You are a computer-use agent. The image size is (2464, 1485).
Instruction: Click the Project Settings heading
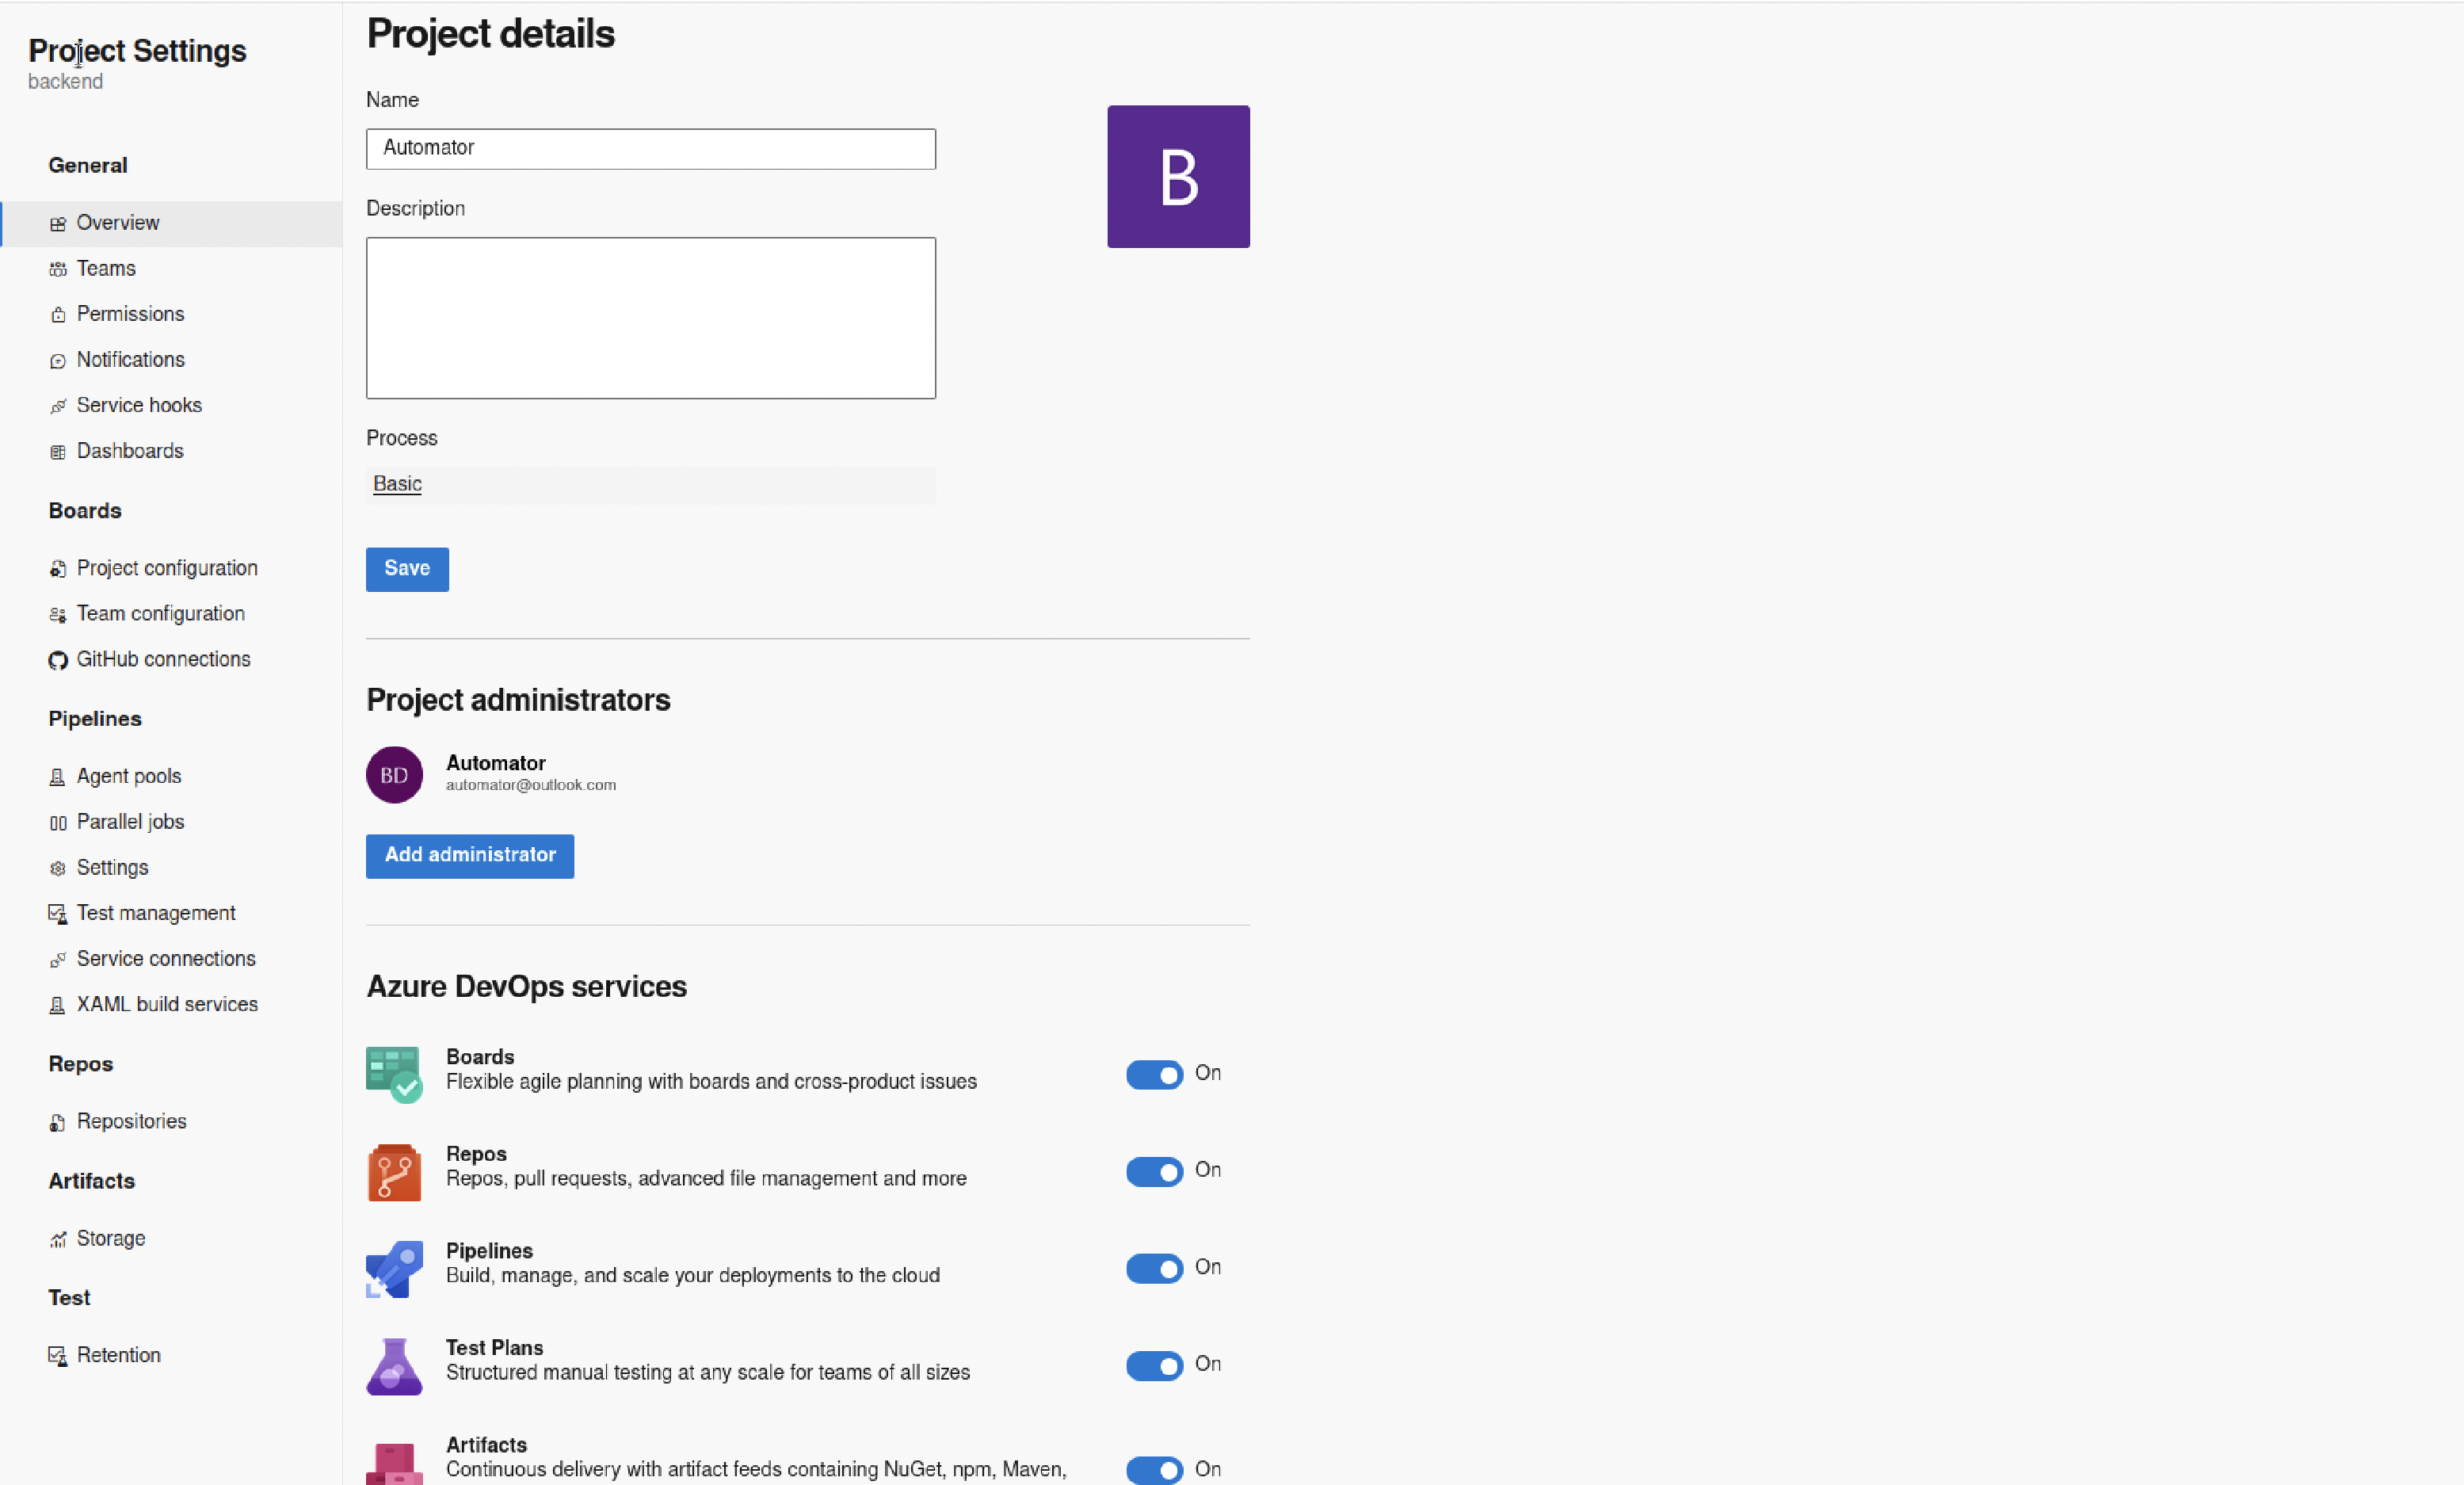click(137, 51)
